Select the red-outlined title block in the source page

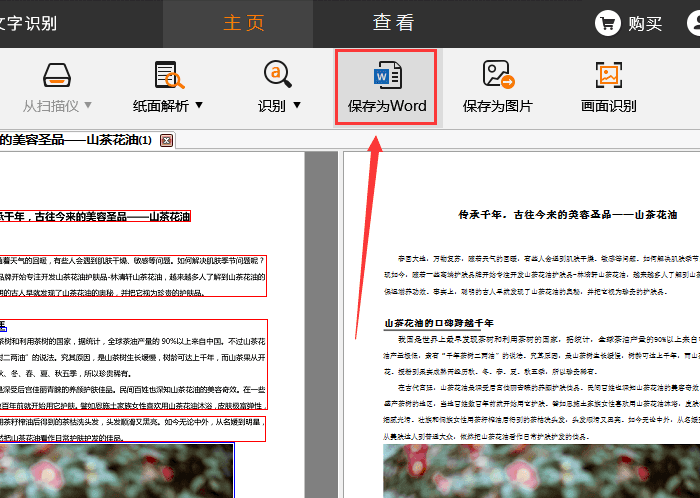[95, 216]
